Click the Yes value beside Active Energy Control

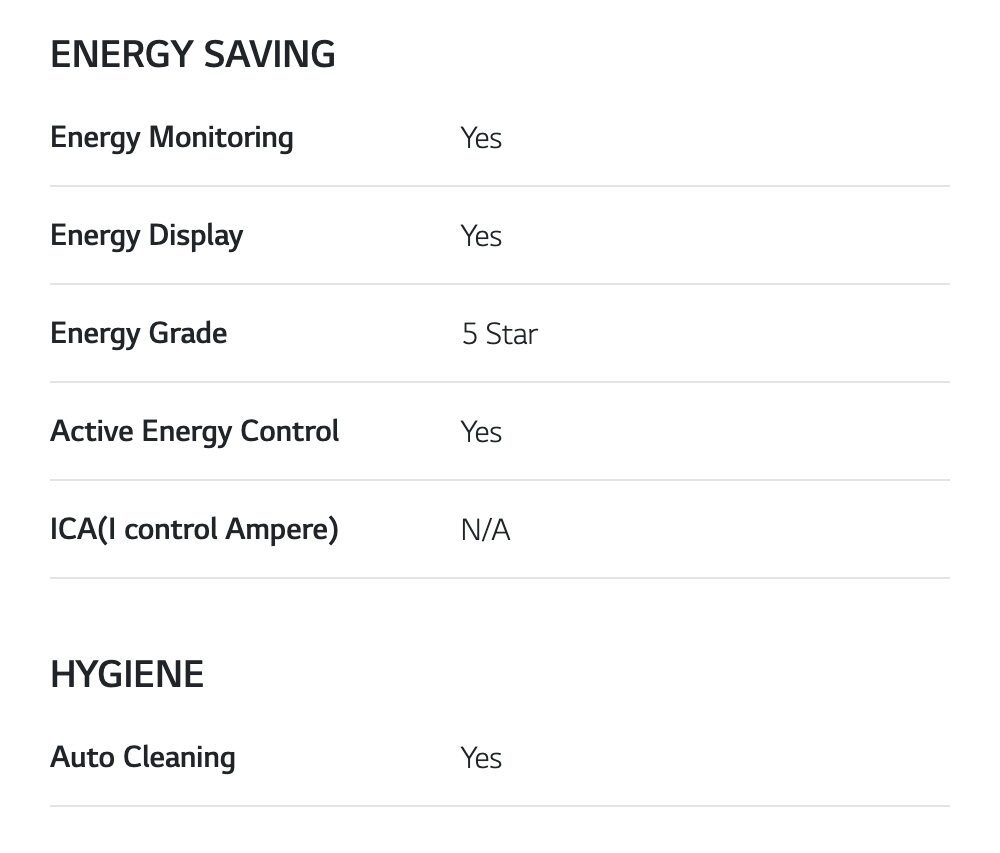[x=481, y=432]
